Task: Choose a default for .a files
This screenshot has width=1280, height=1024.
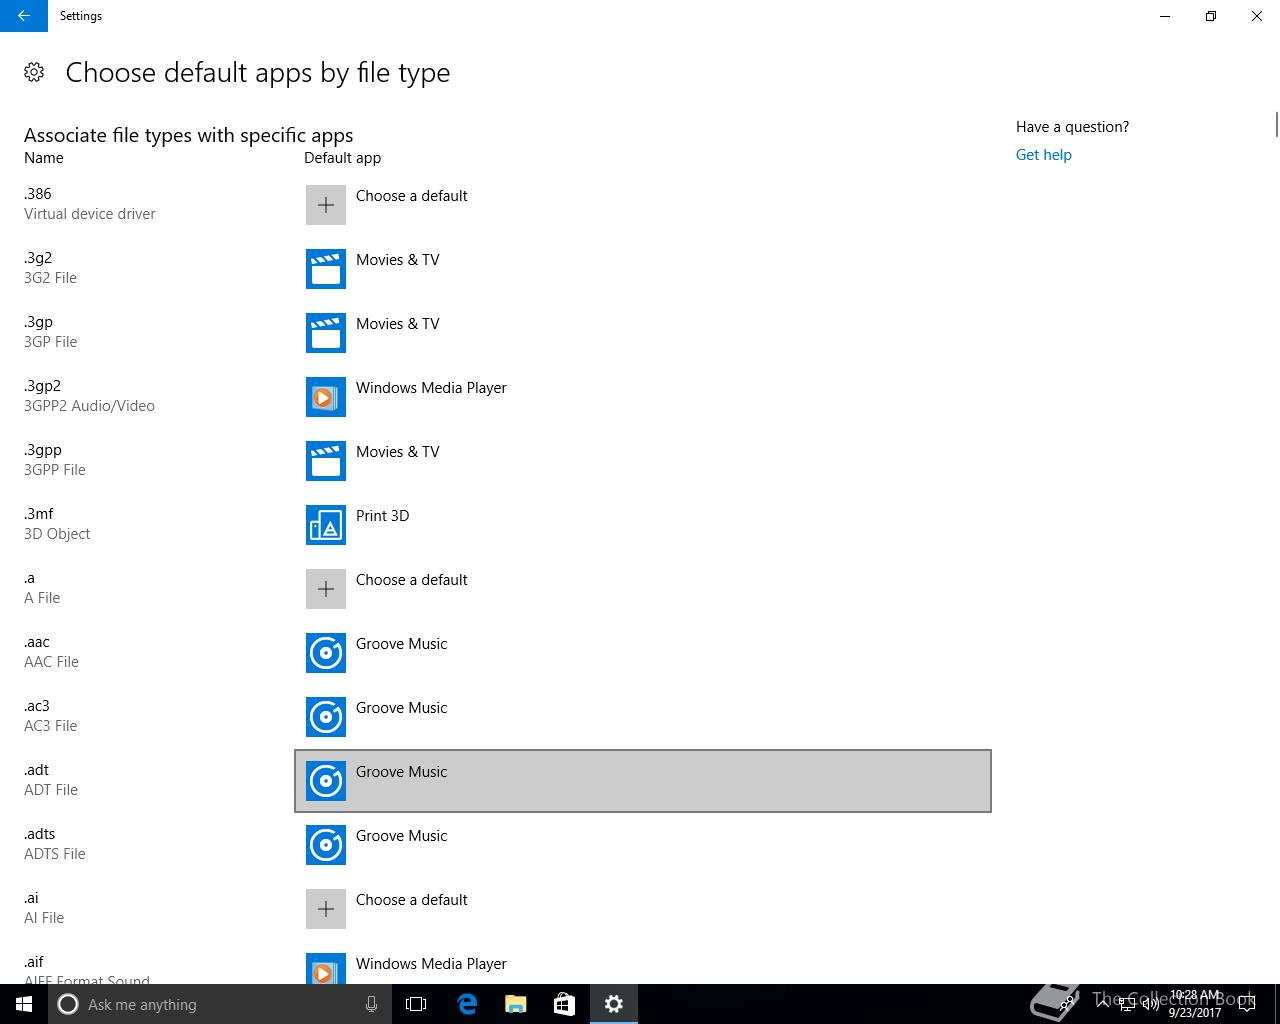Action: click(x=643, y=589)
